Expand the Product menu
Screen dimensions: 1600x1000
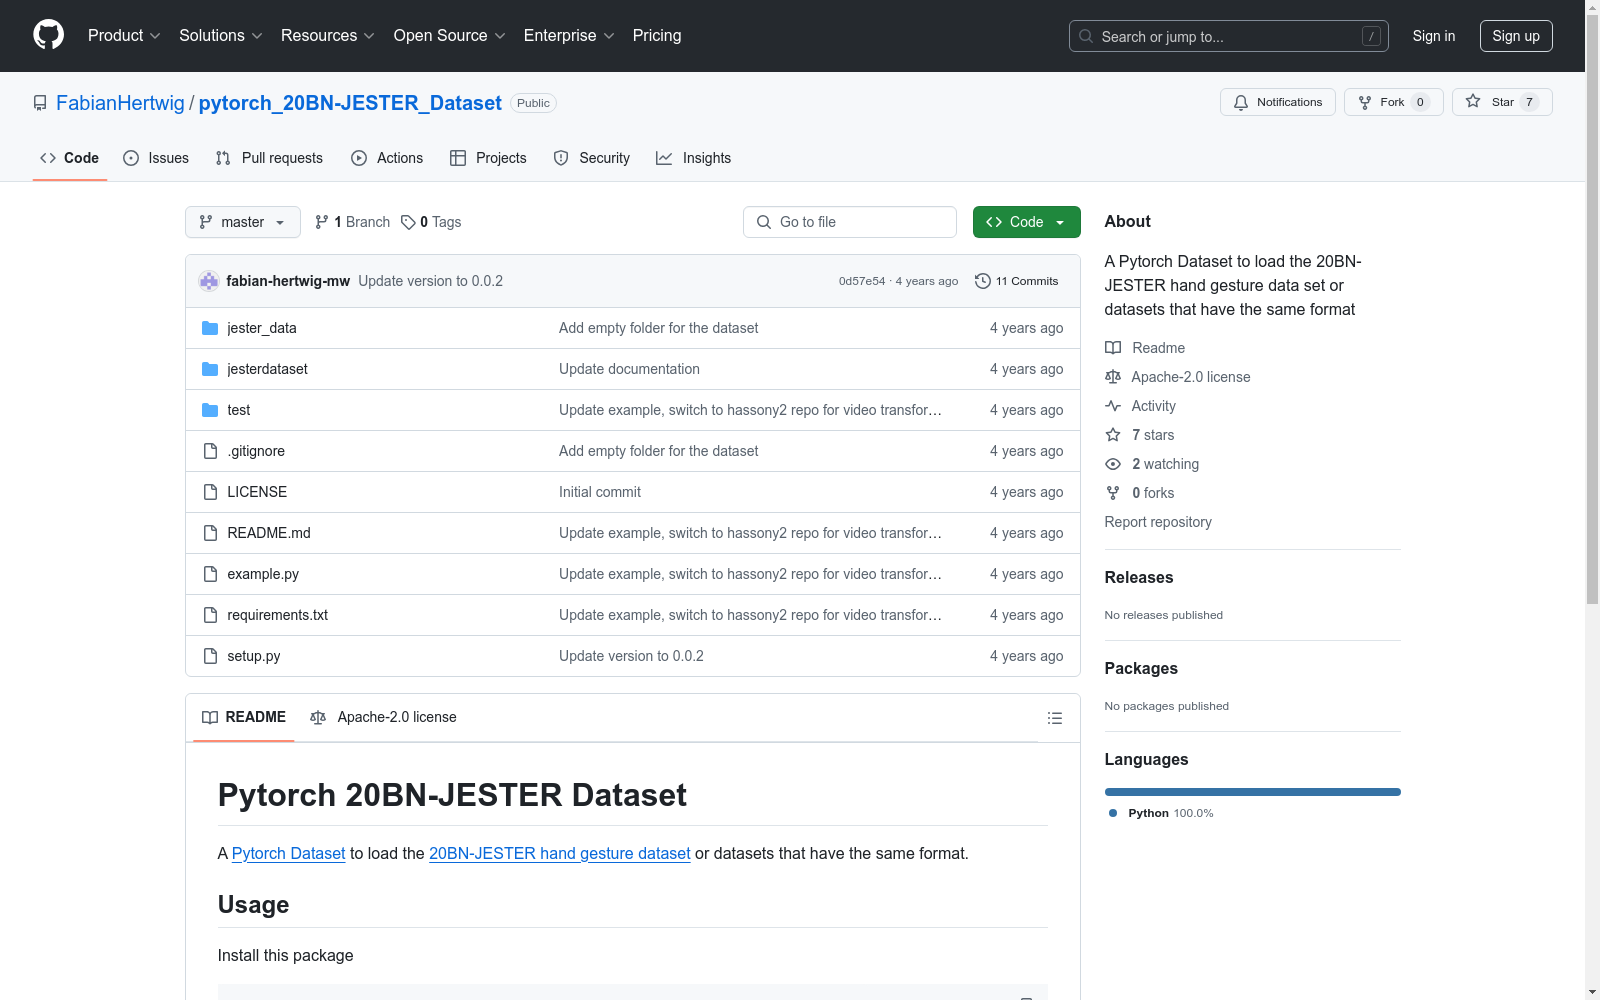coord(124,35)
